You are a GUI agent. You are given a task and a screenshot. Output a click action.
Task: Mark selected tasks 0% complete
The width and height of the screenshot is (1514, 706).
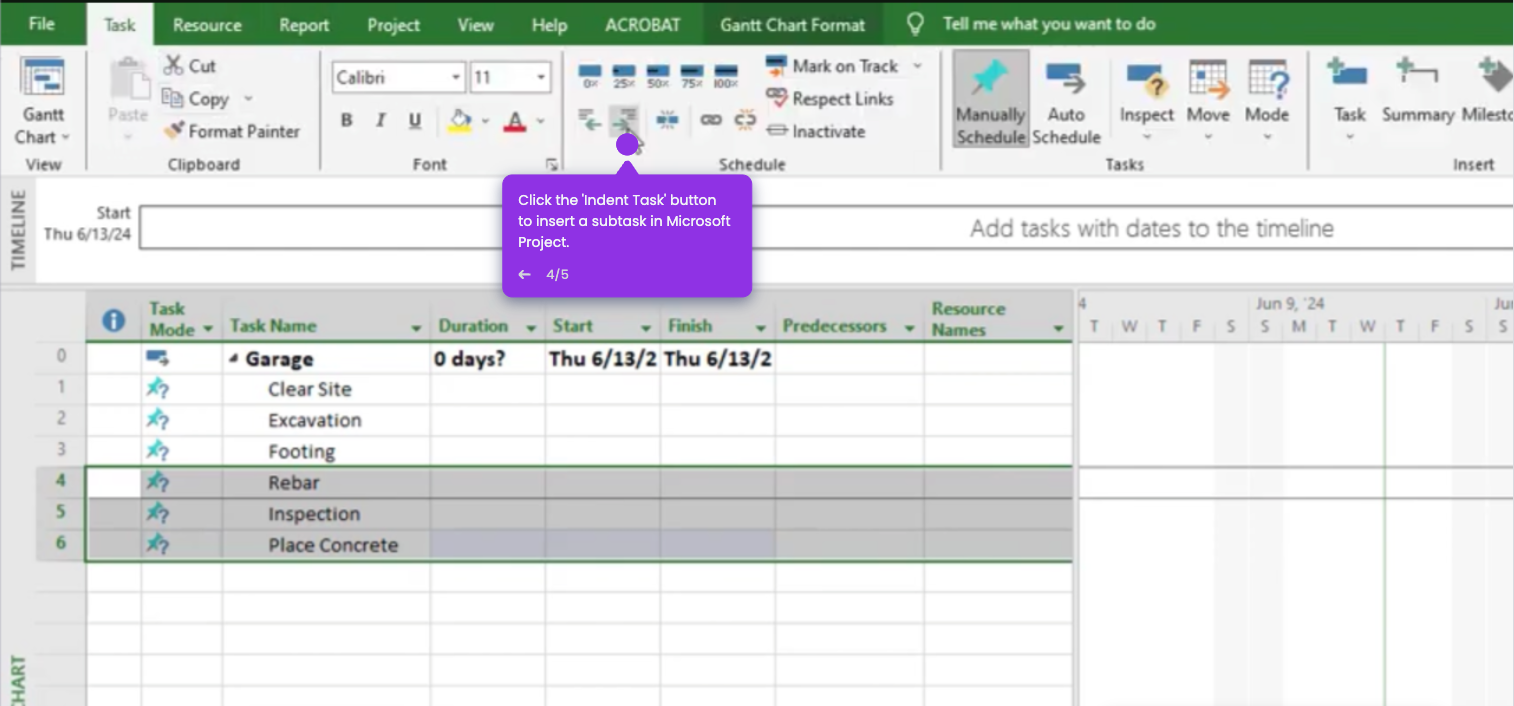(590, 76)
